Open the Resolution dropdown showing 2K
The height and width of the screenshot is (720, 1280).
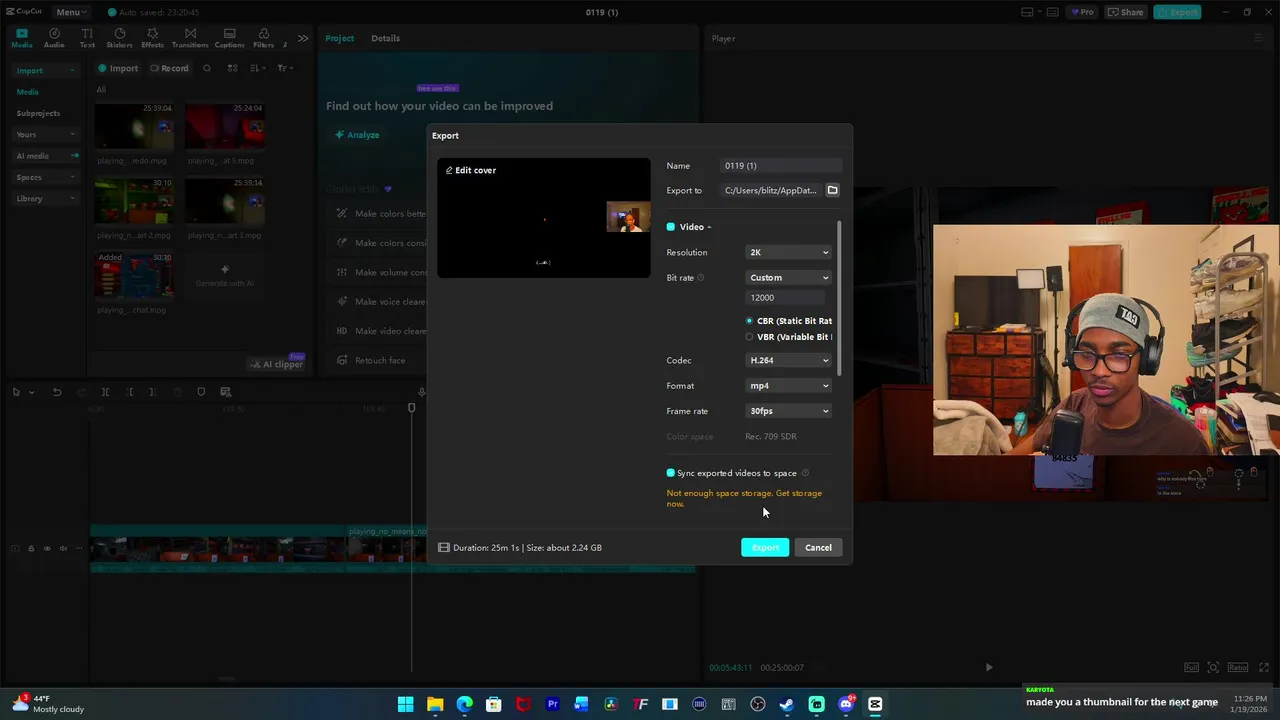click(789, 252)
